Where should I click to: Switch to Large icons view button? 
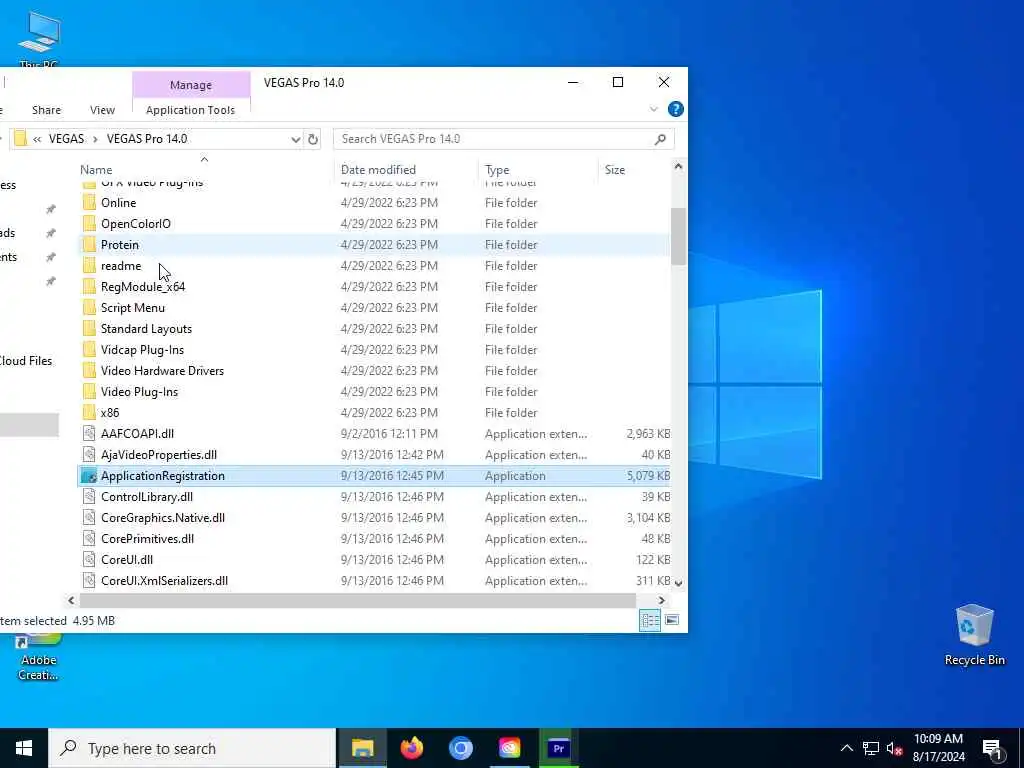click(x=672, y=620)
